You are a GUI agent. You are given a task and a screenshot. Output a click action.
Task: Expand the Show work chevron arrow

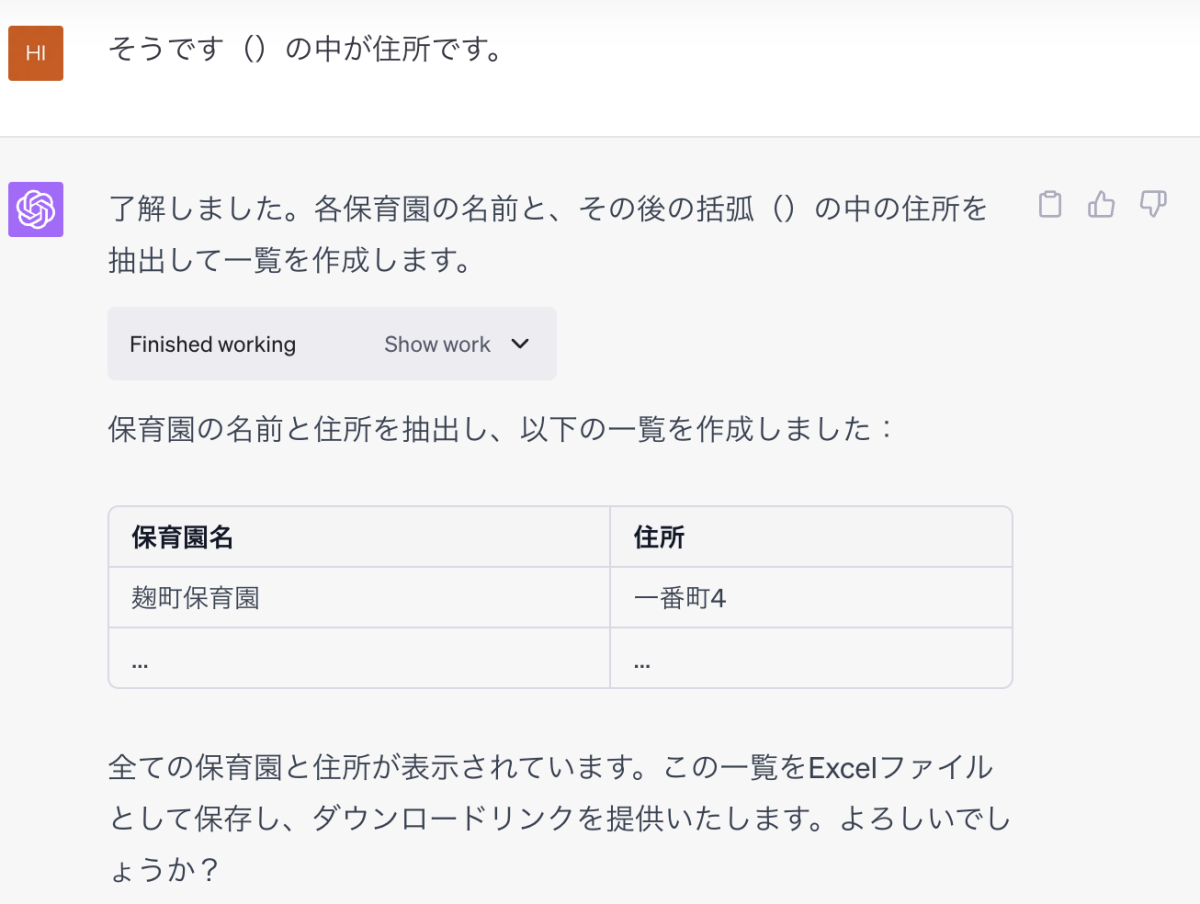click(x=519, y=344)
